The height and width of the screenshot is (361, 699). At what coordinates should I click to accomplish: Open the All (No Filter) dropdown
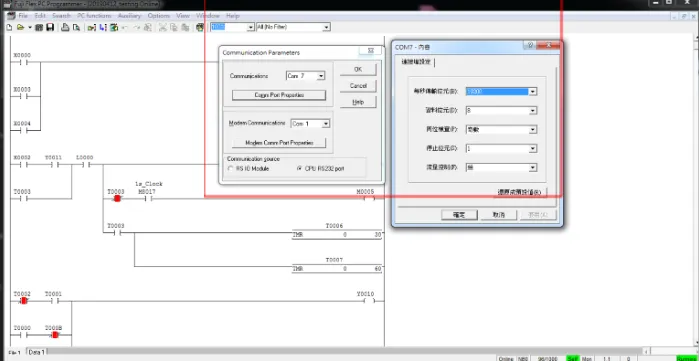point(326,27)
